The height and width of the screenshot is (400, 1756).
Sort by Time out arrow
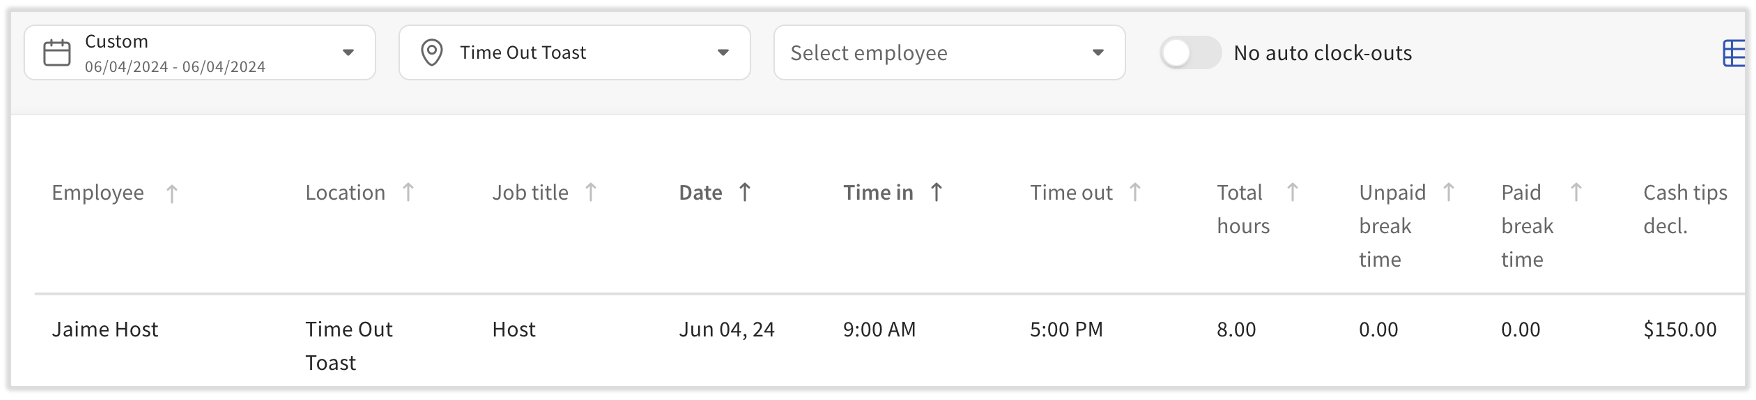(1135, 192)
